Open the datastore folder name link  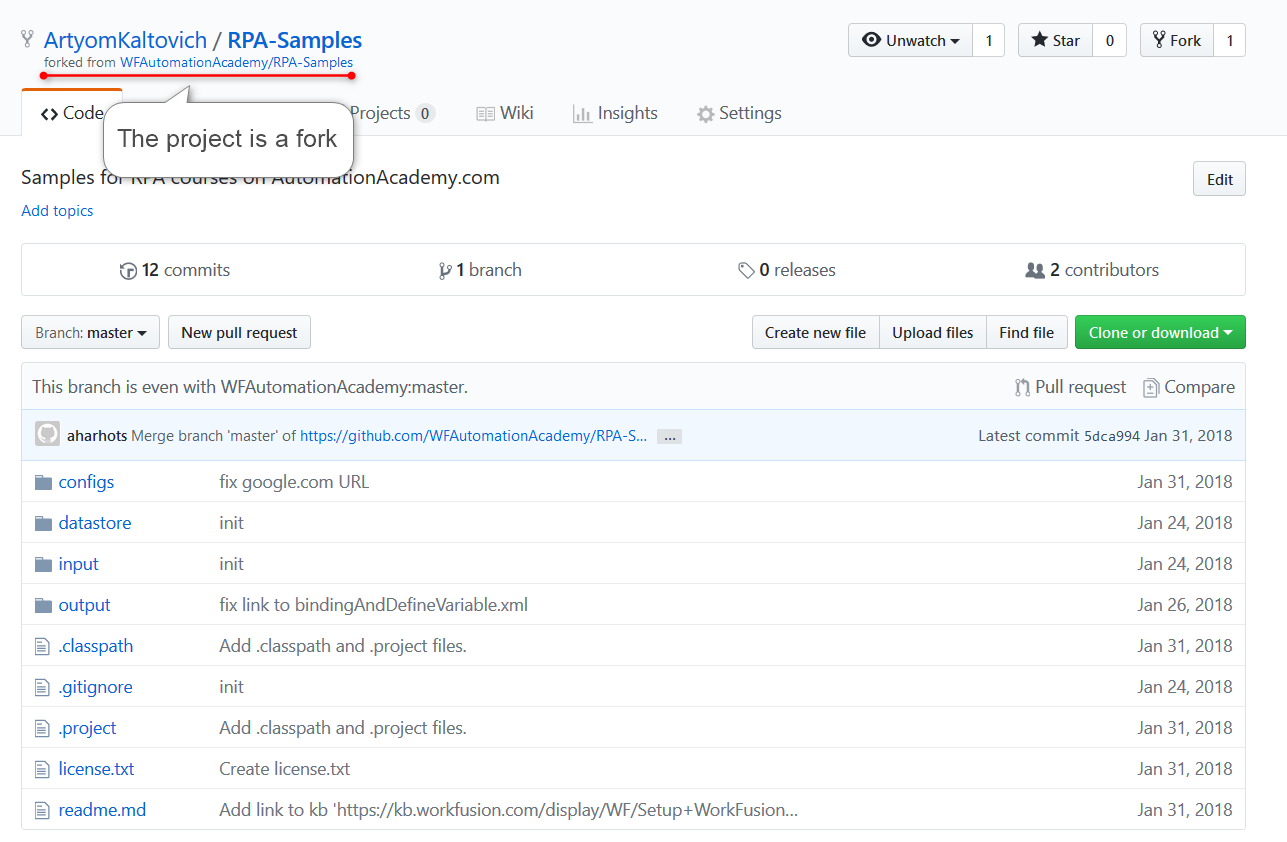[x=95, y=523]
